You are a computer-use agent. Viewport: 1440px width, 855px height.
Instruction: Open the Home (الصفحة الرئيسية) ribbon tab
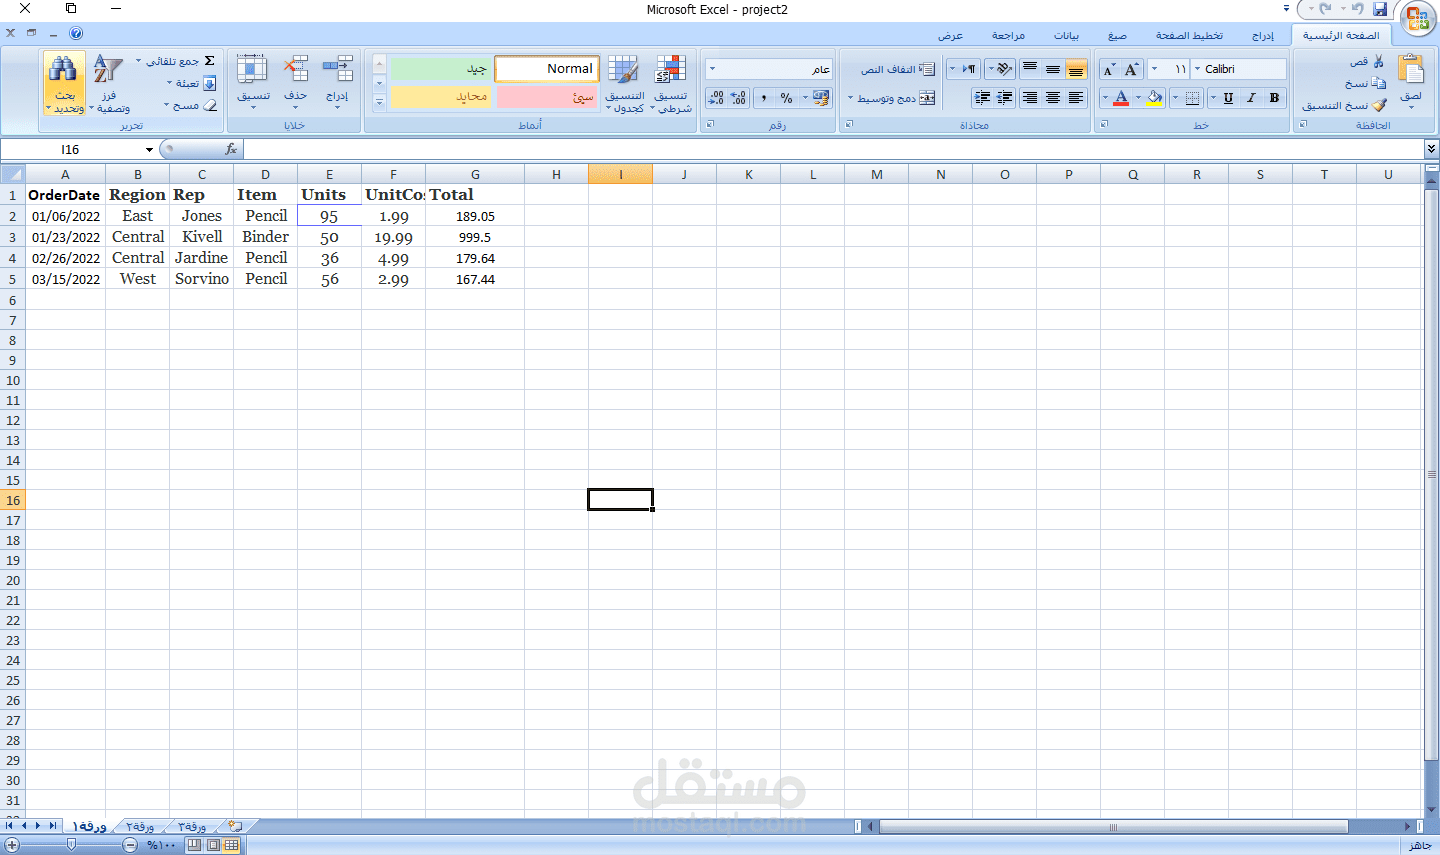[1341, 35]
